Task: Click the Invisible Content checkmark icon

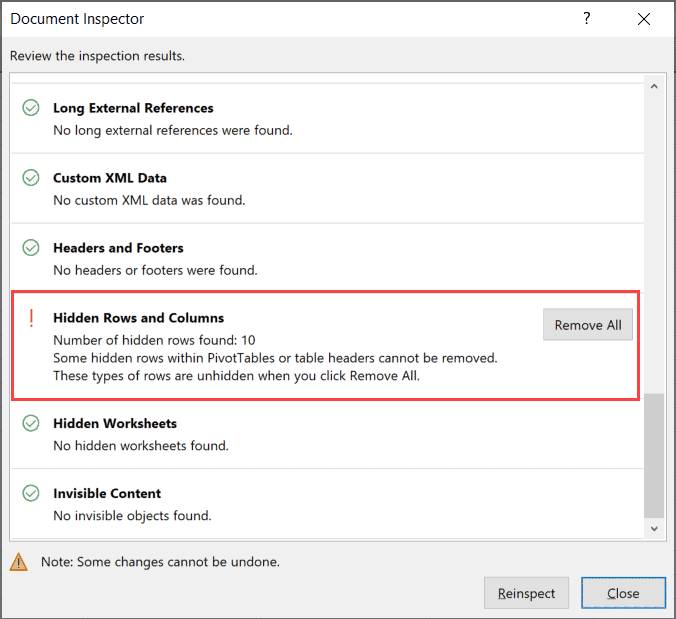Action: [x=31, y=493]
